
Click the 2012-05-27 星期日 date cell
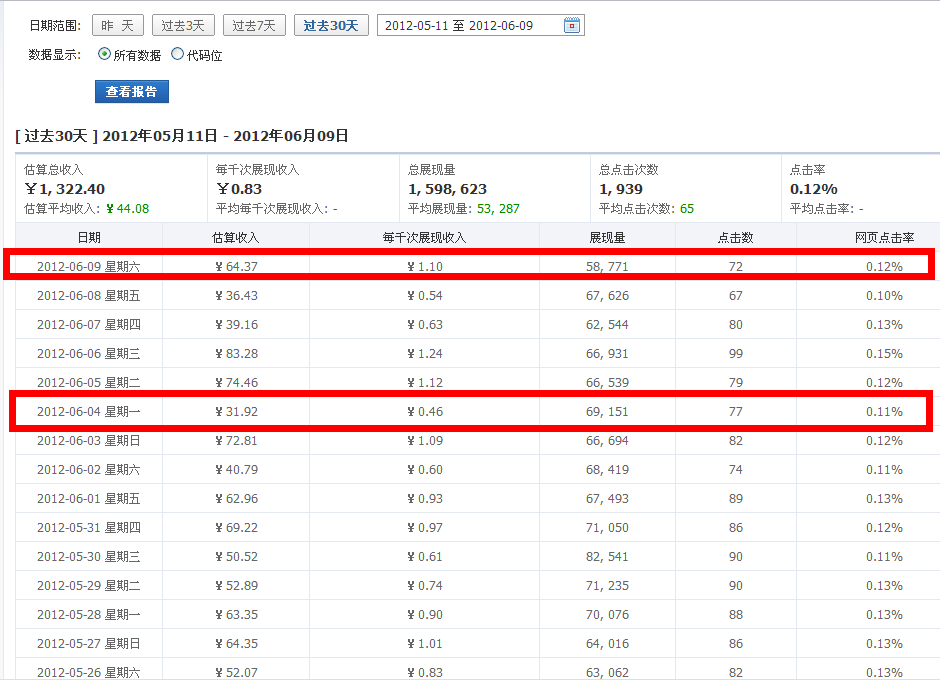coord(89,643)
